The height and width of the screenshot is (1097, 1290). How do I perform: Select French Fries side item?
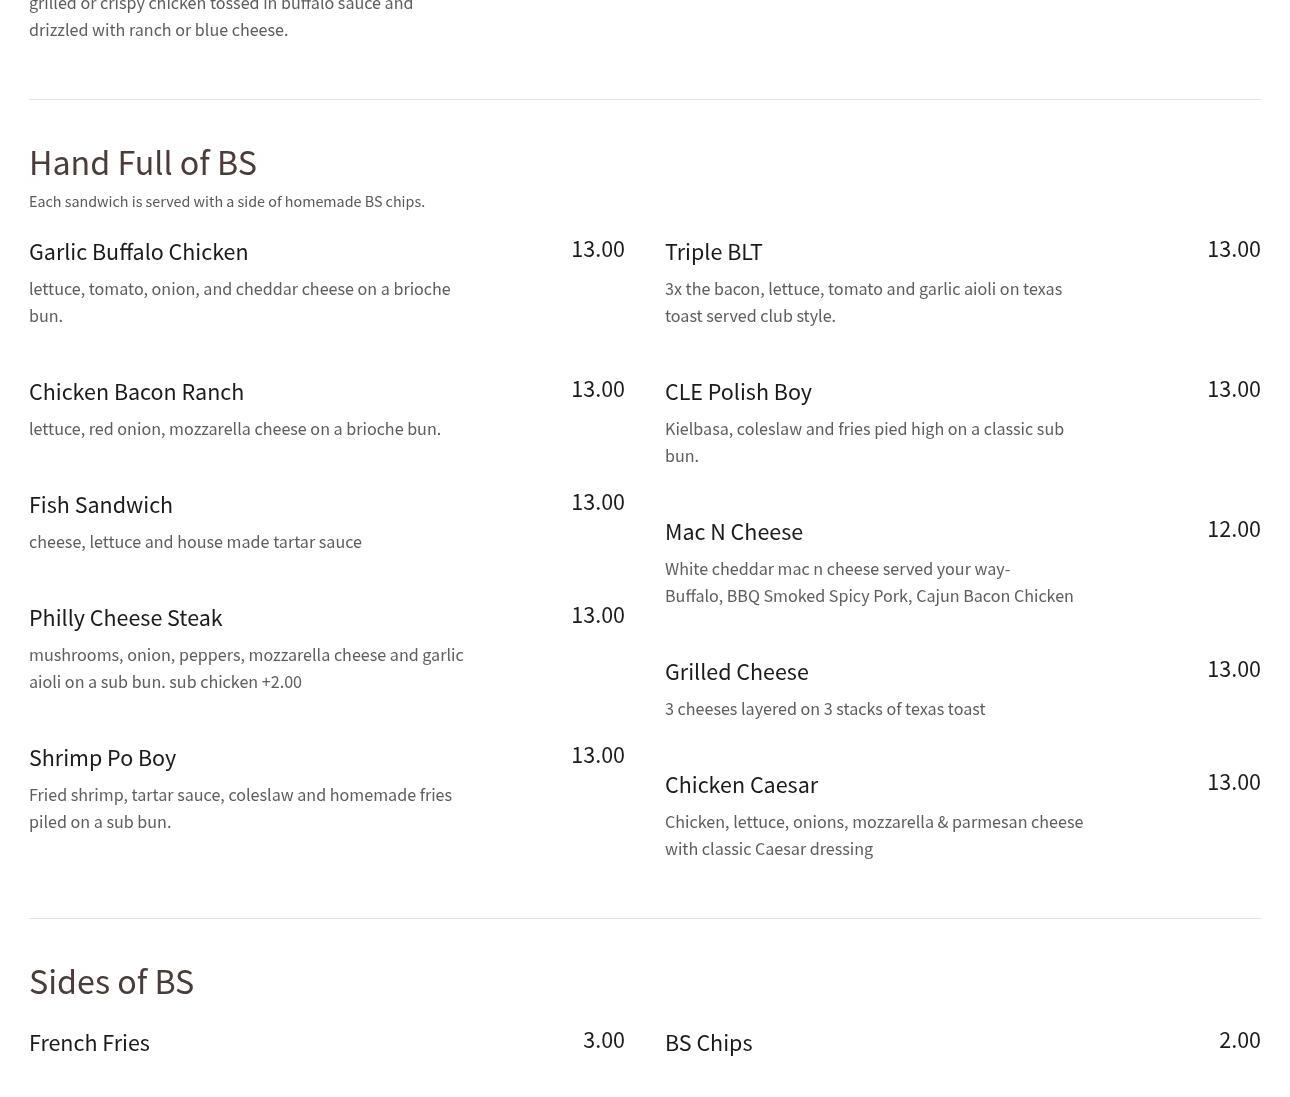(x=89, y=1043)
